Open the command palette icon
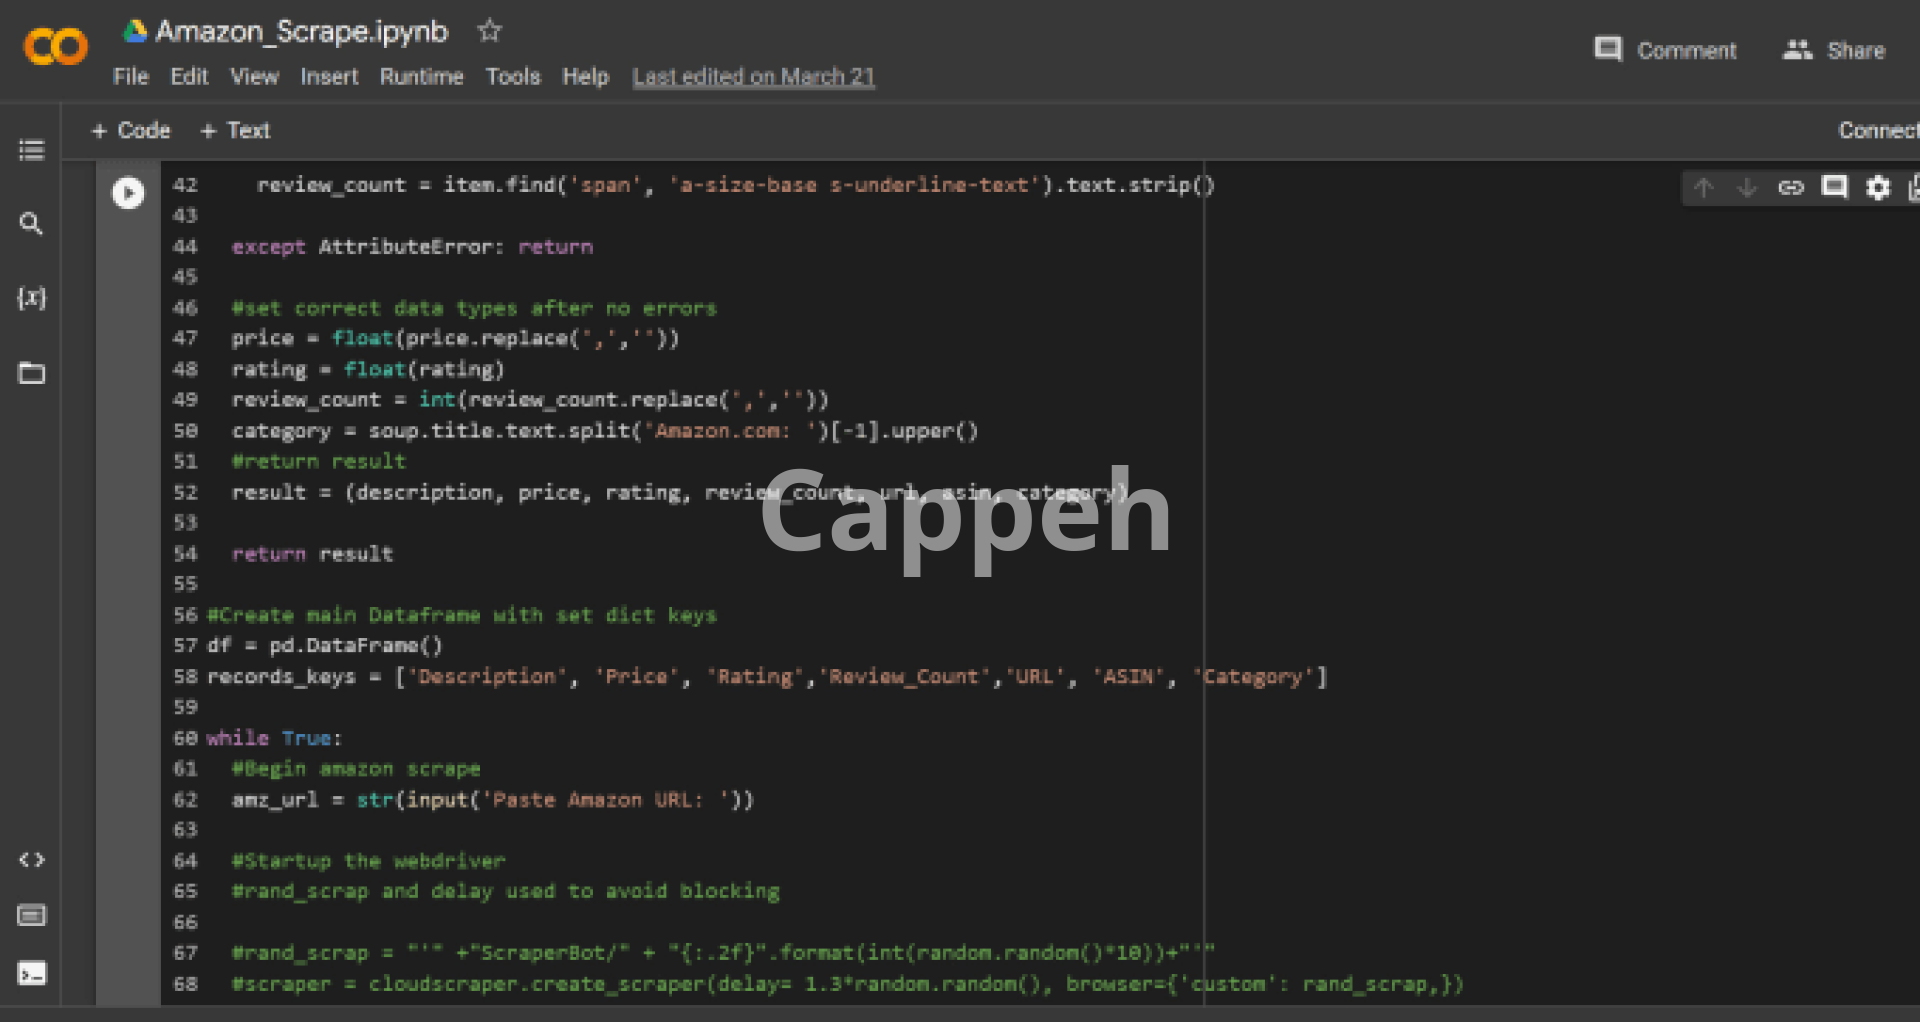1920x1022 pixels. [x=32, y=916]
